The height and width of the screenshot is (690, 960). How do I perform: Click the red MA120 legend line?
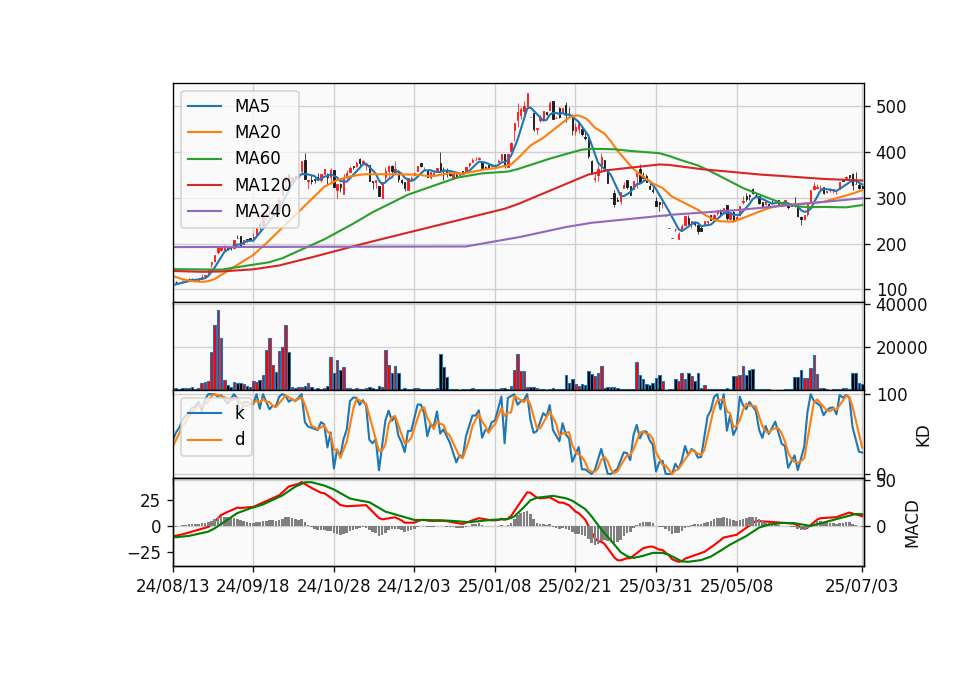204,185
